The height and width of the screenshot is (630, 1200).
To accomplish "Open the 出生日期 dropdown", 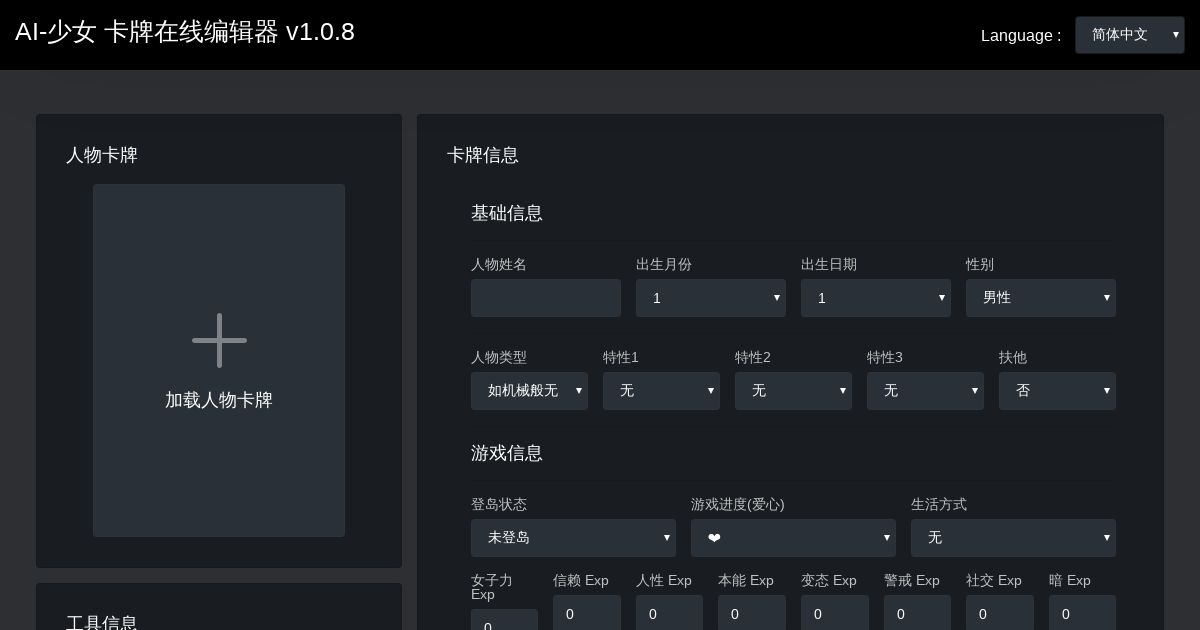I will 876,298.
